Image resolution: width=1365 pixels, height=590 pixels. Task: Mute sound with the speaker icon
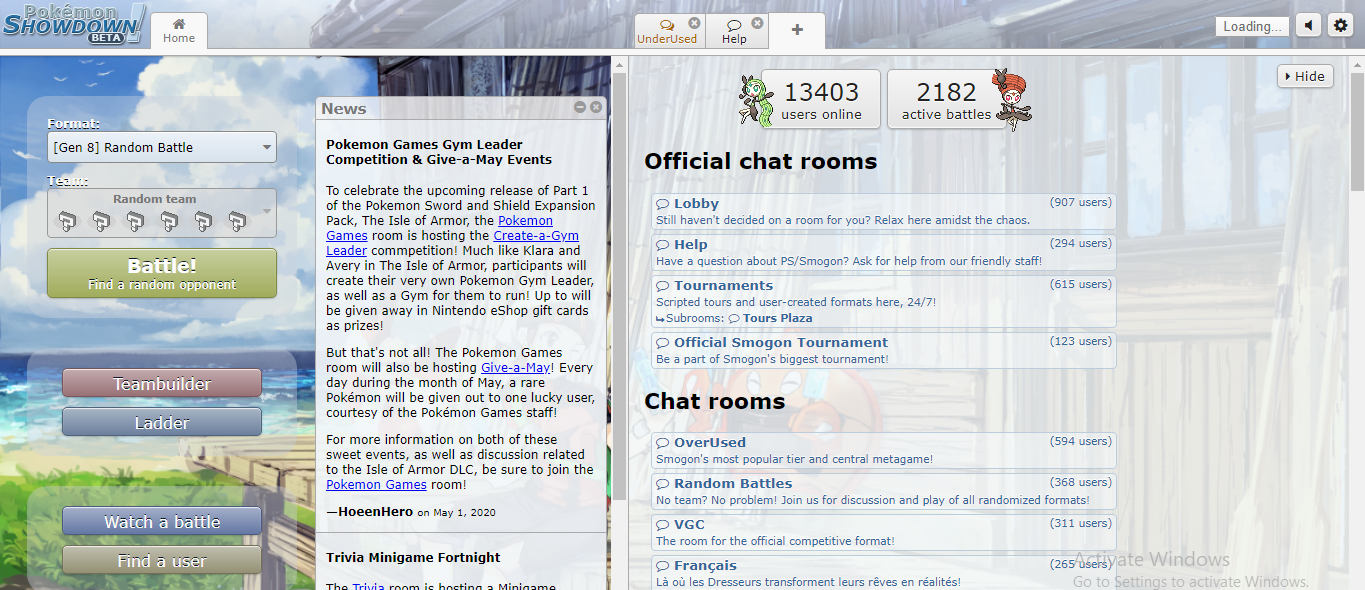[1308, 26]
